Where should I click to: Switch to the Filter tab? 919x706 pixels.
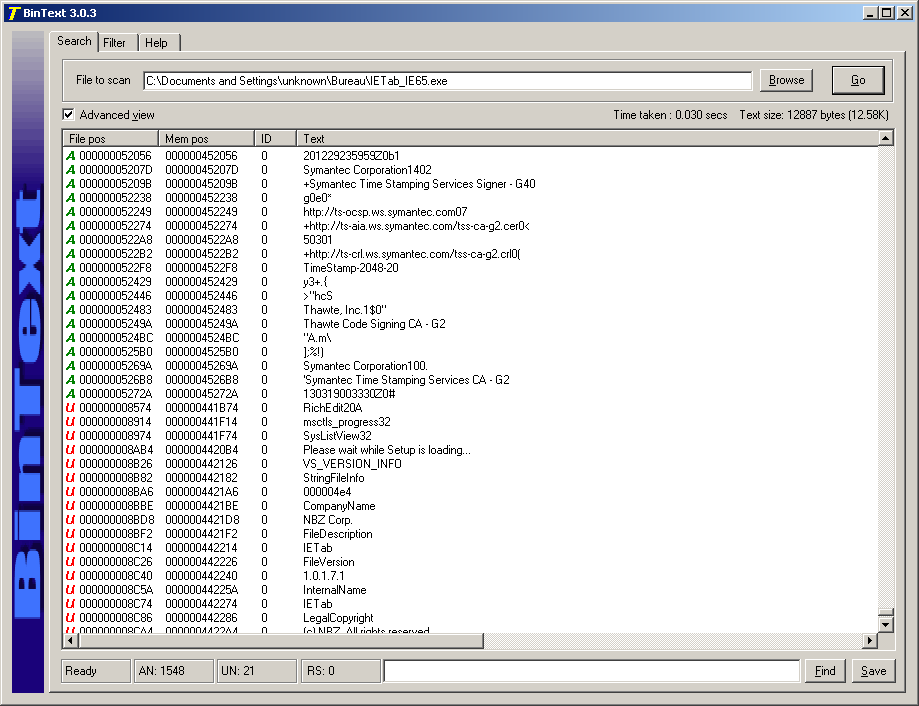pyautogui.click(x=115, y=43)
